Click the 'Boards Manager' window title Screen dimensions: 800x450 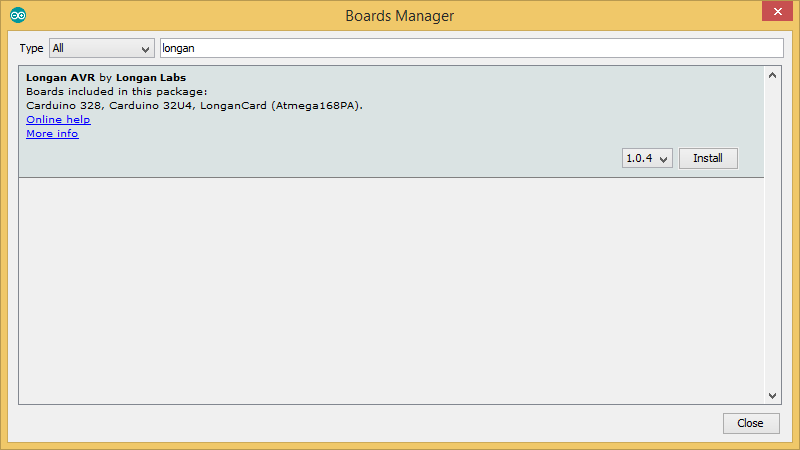click(399, 16)
